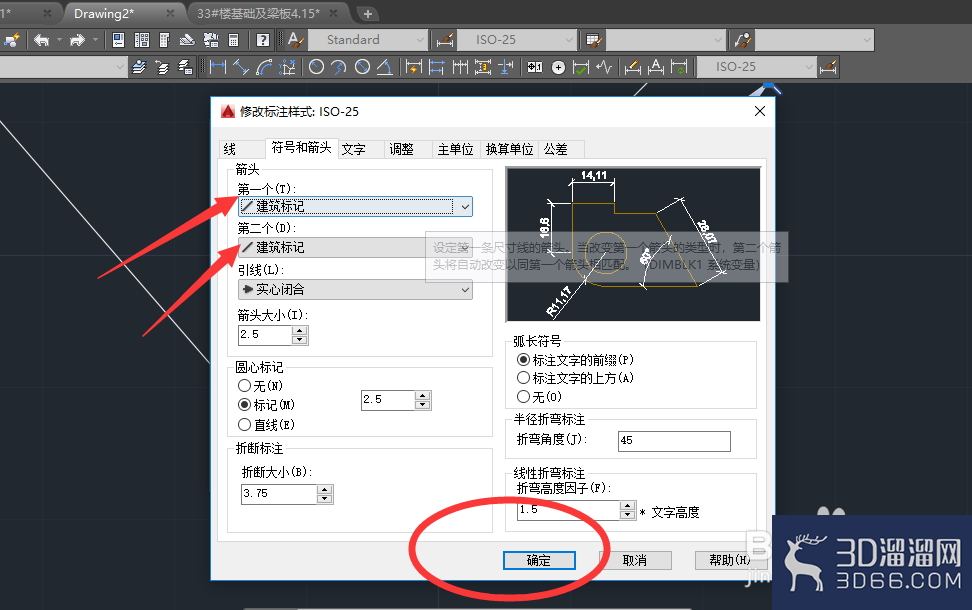Image resolution: width=972 pixels, height=610 pixels.
Task: Click the Dimension Update tool
Action: pos(679,67)
